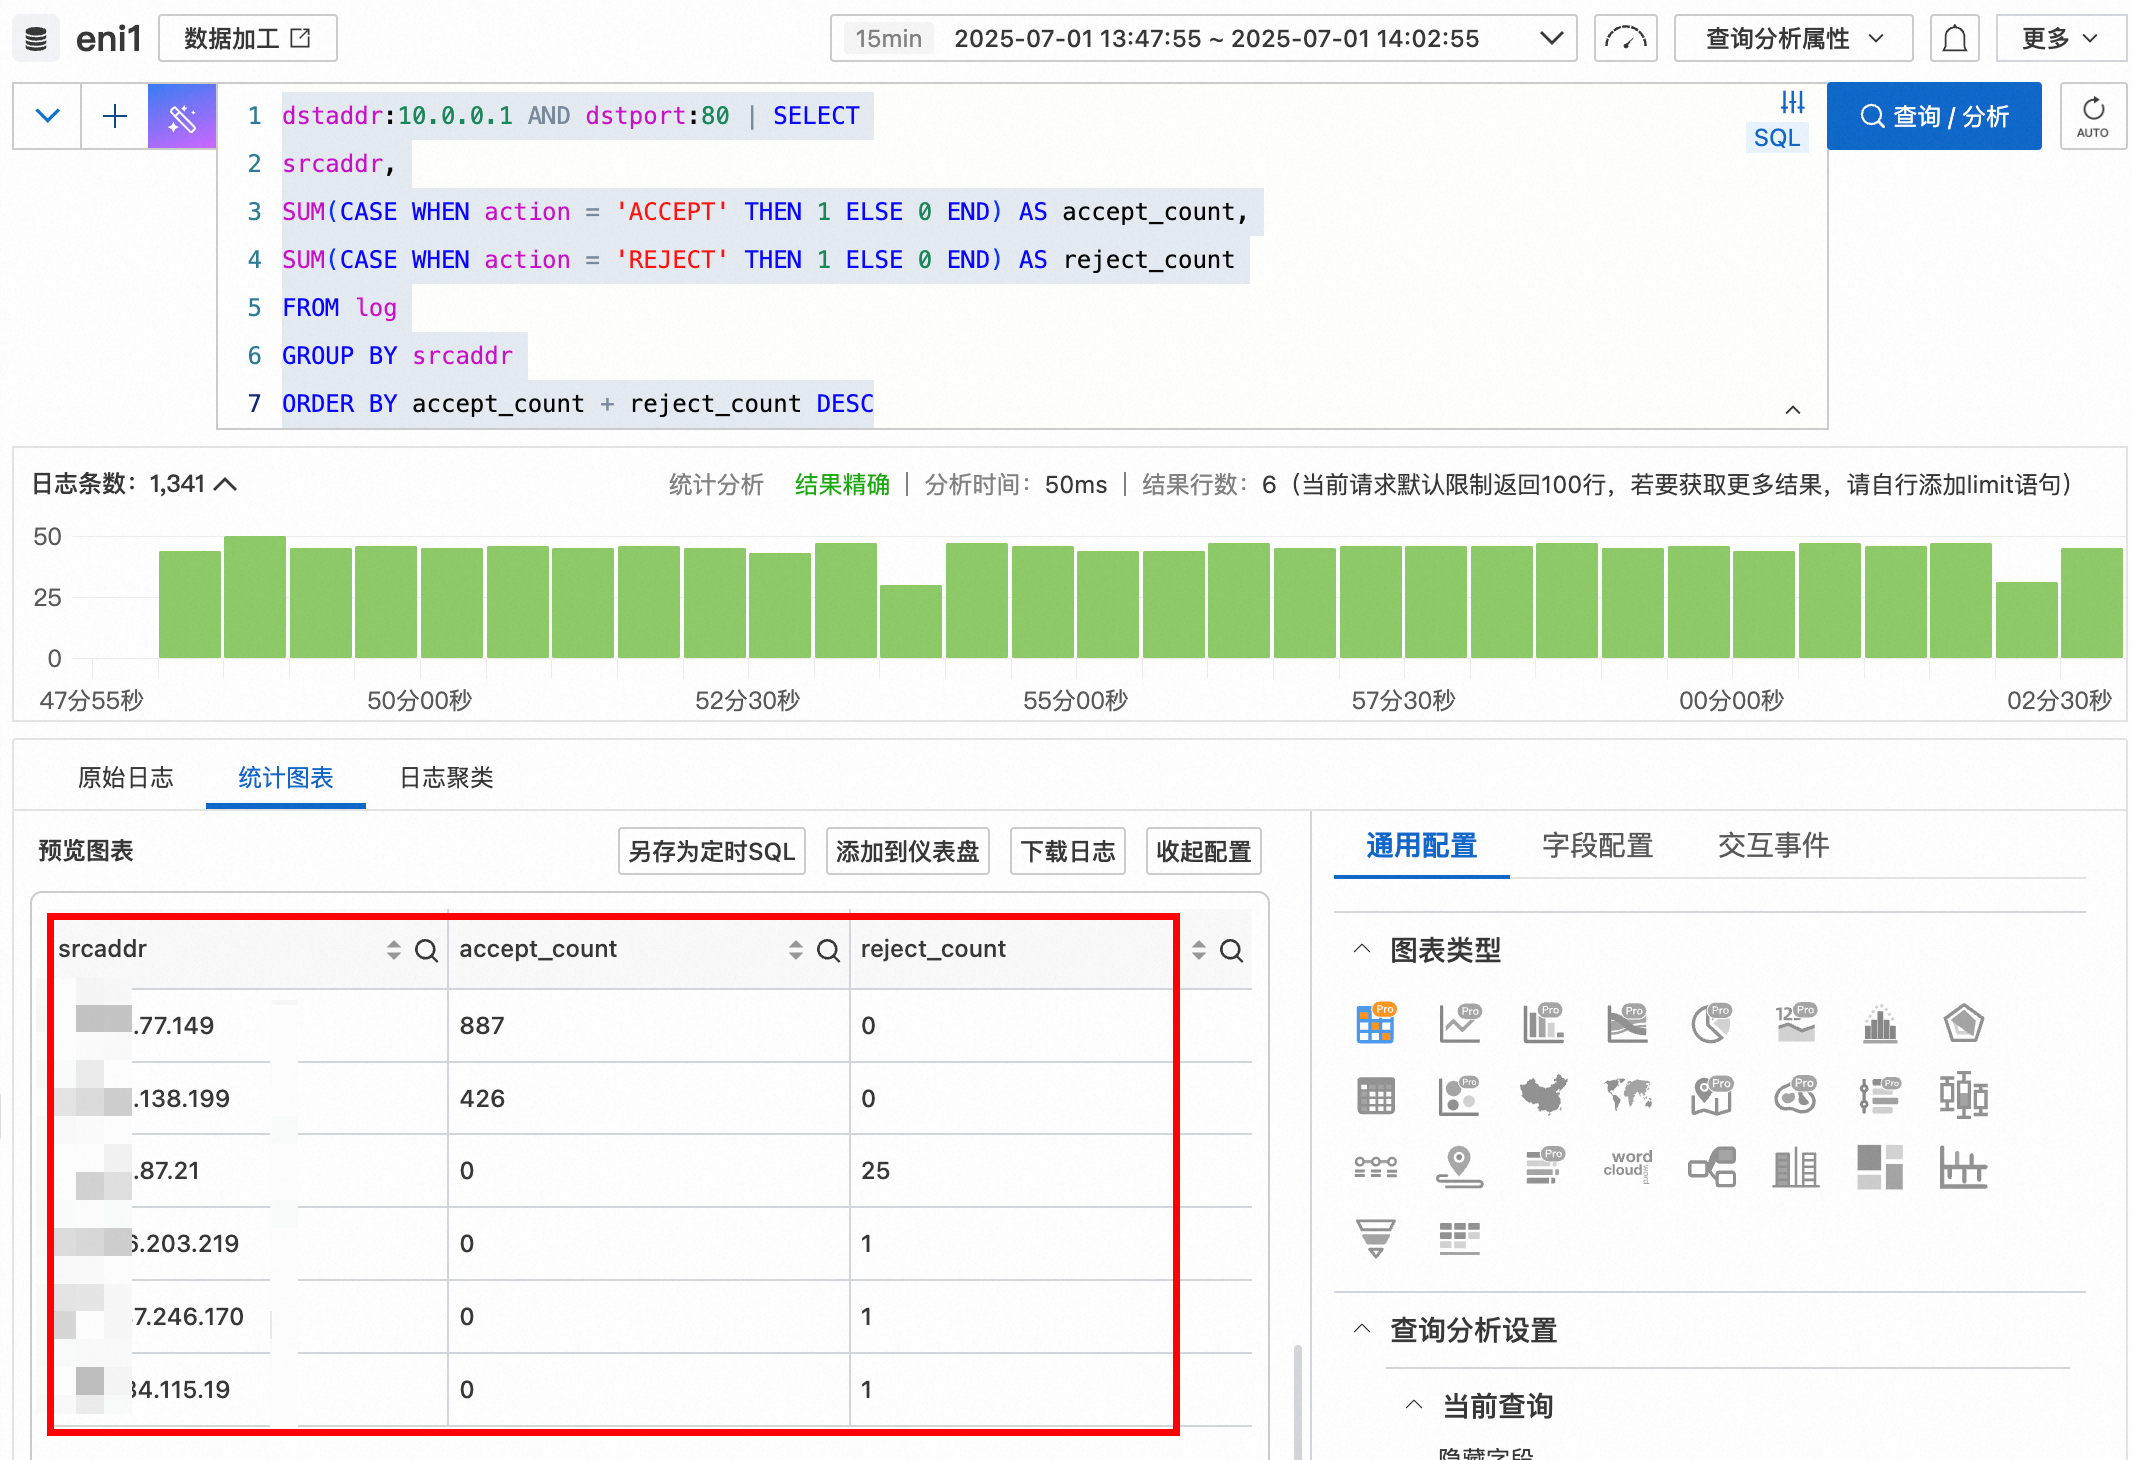The width and height of the screenshot is (2132, 1460).
Task: Open the 更多 dropdown menu
Action: tap(2060, 39)
